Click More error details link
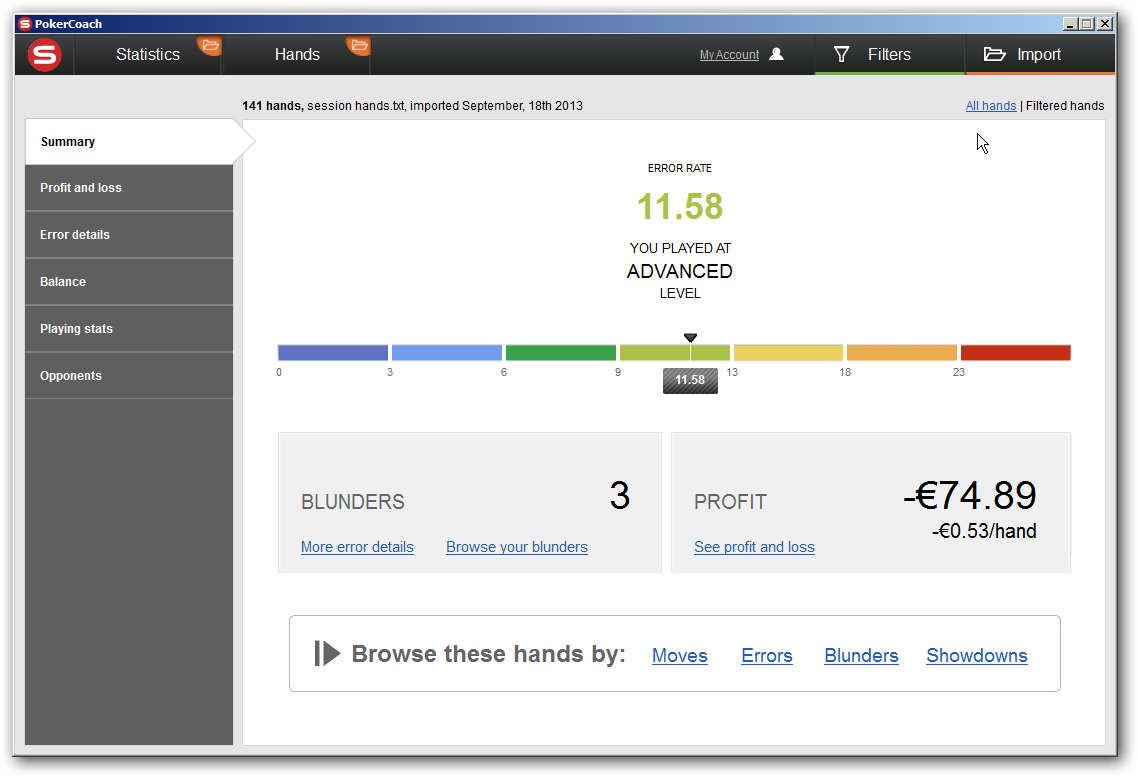 tap(357, 547)
